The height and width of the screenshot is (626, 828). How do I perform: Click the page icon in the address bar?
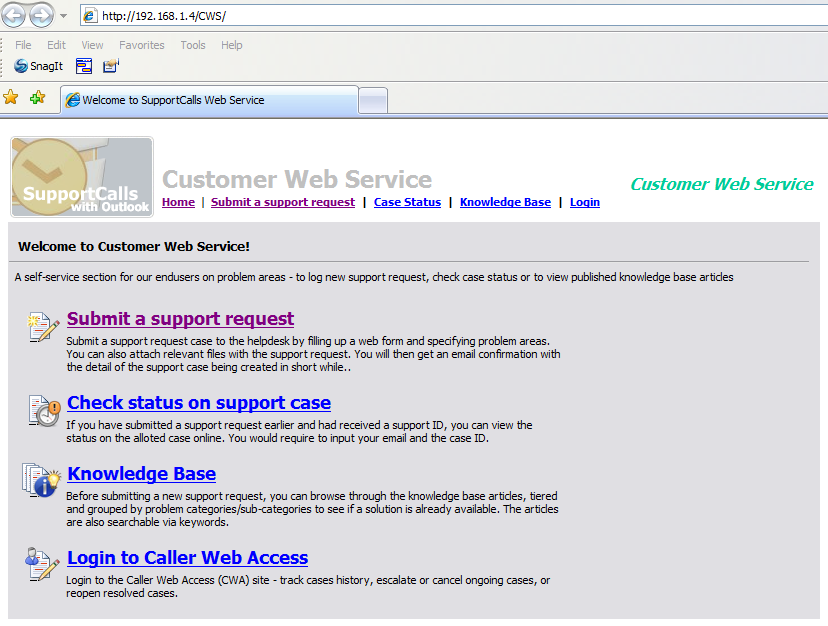[90, 16]
